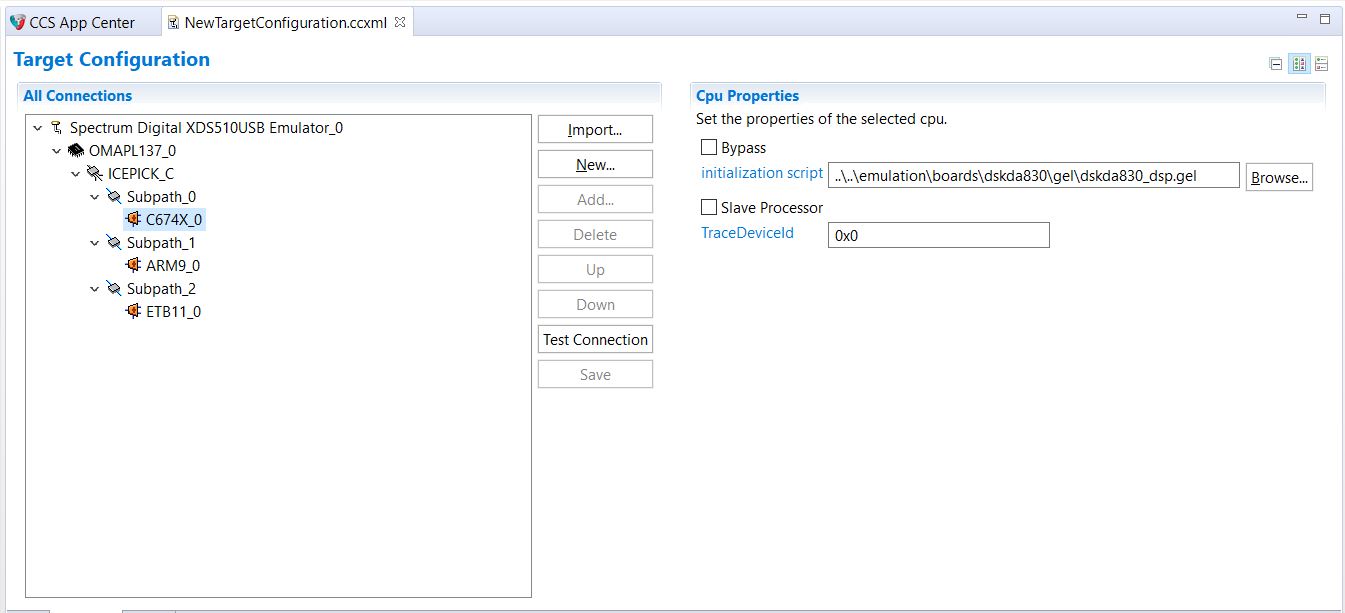
Task: Click the greyed Add... button
Action: [595, 199]
